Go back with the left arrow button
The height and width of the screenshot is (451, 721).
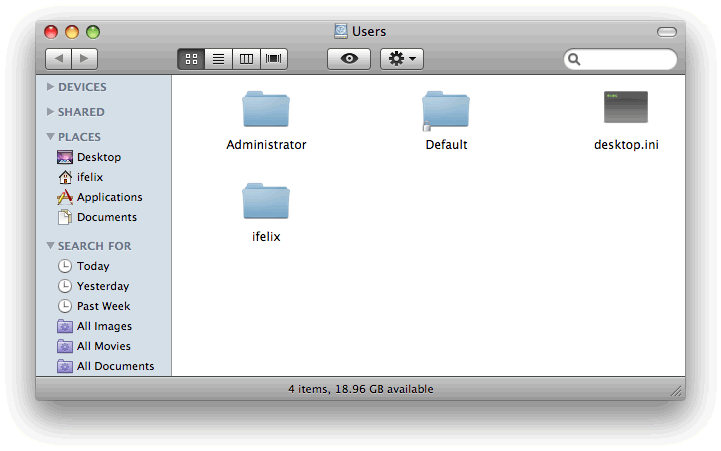tap(58, 59)
